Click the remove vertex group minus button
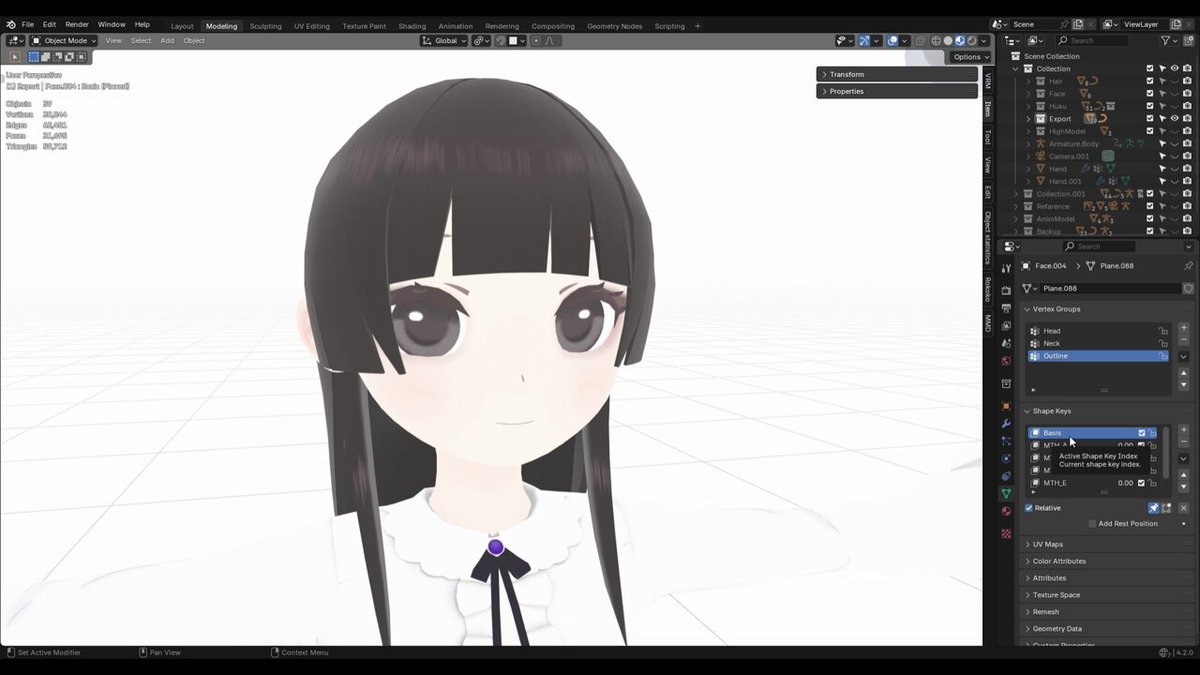The height and width of the screenshot is (675, 1200). click(1184, 340)
